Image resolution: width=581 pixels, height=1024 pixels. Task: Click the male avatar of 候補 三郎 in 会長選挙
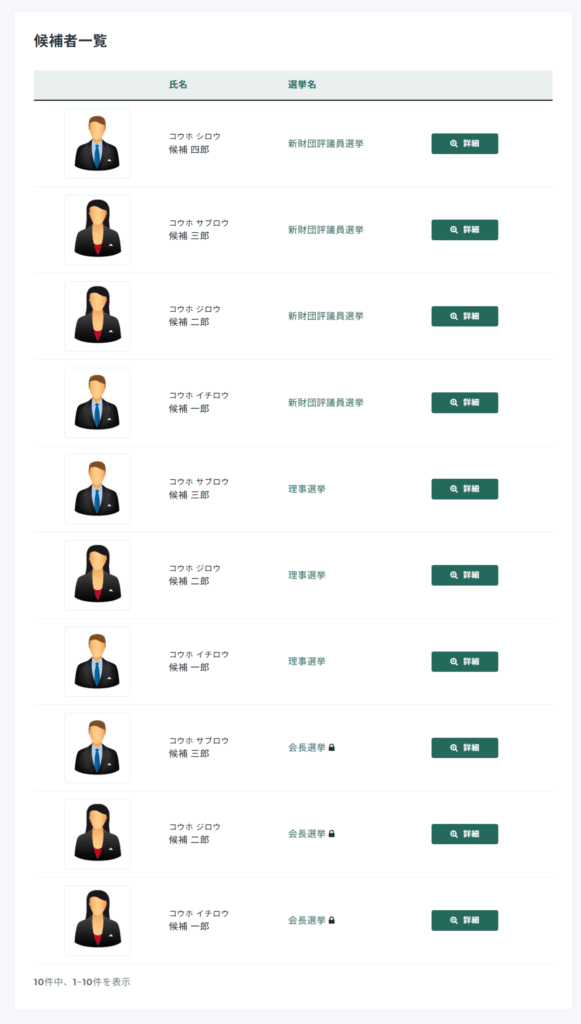pyautogui.click(x=97, y=748)
